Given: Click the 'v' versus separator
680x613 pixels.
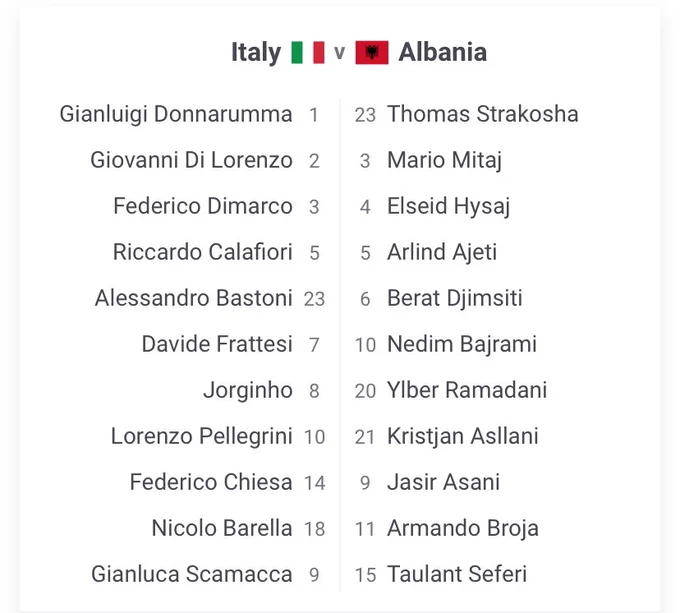Looking at the screenshot, I should (x=340, y=53).
